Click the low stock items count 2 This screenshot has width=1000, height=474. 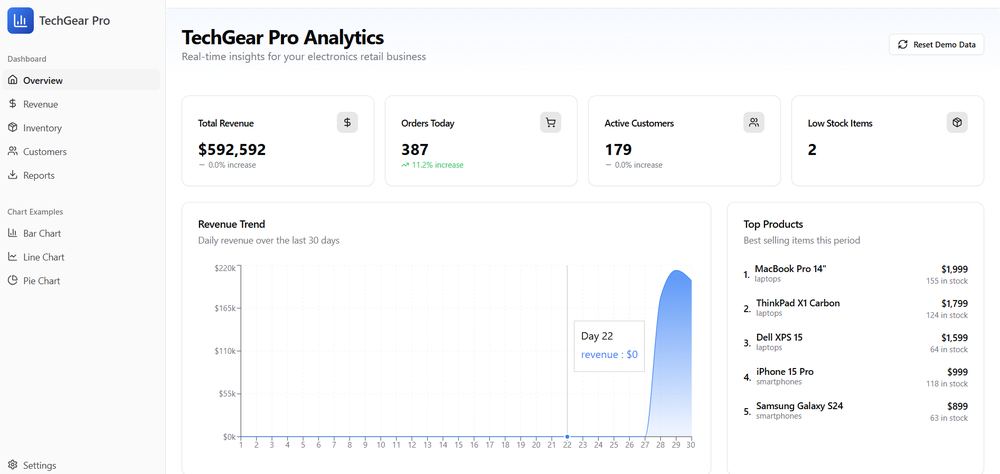812,149
